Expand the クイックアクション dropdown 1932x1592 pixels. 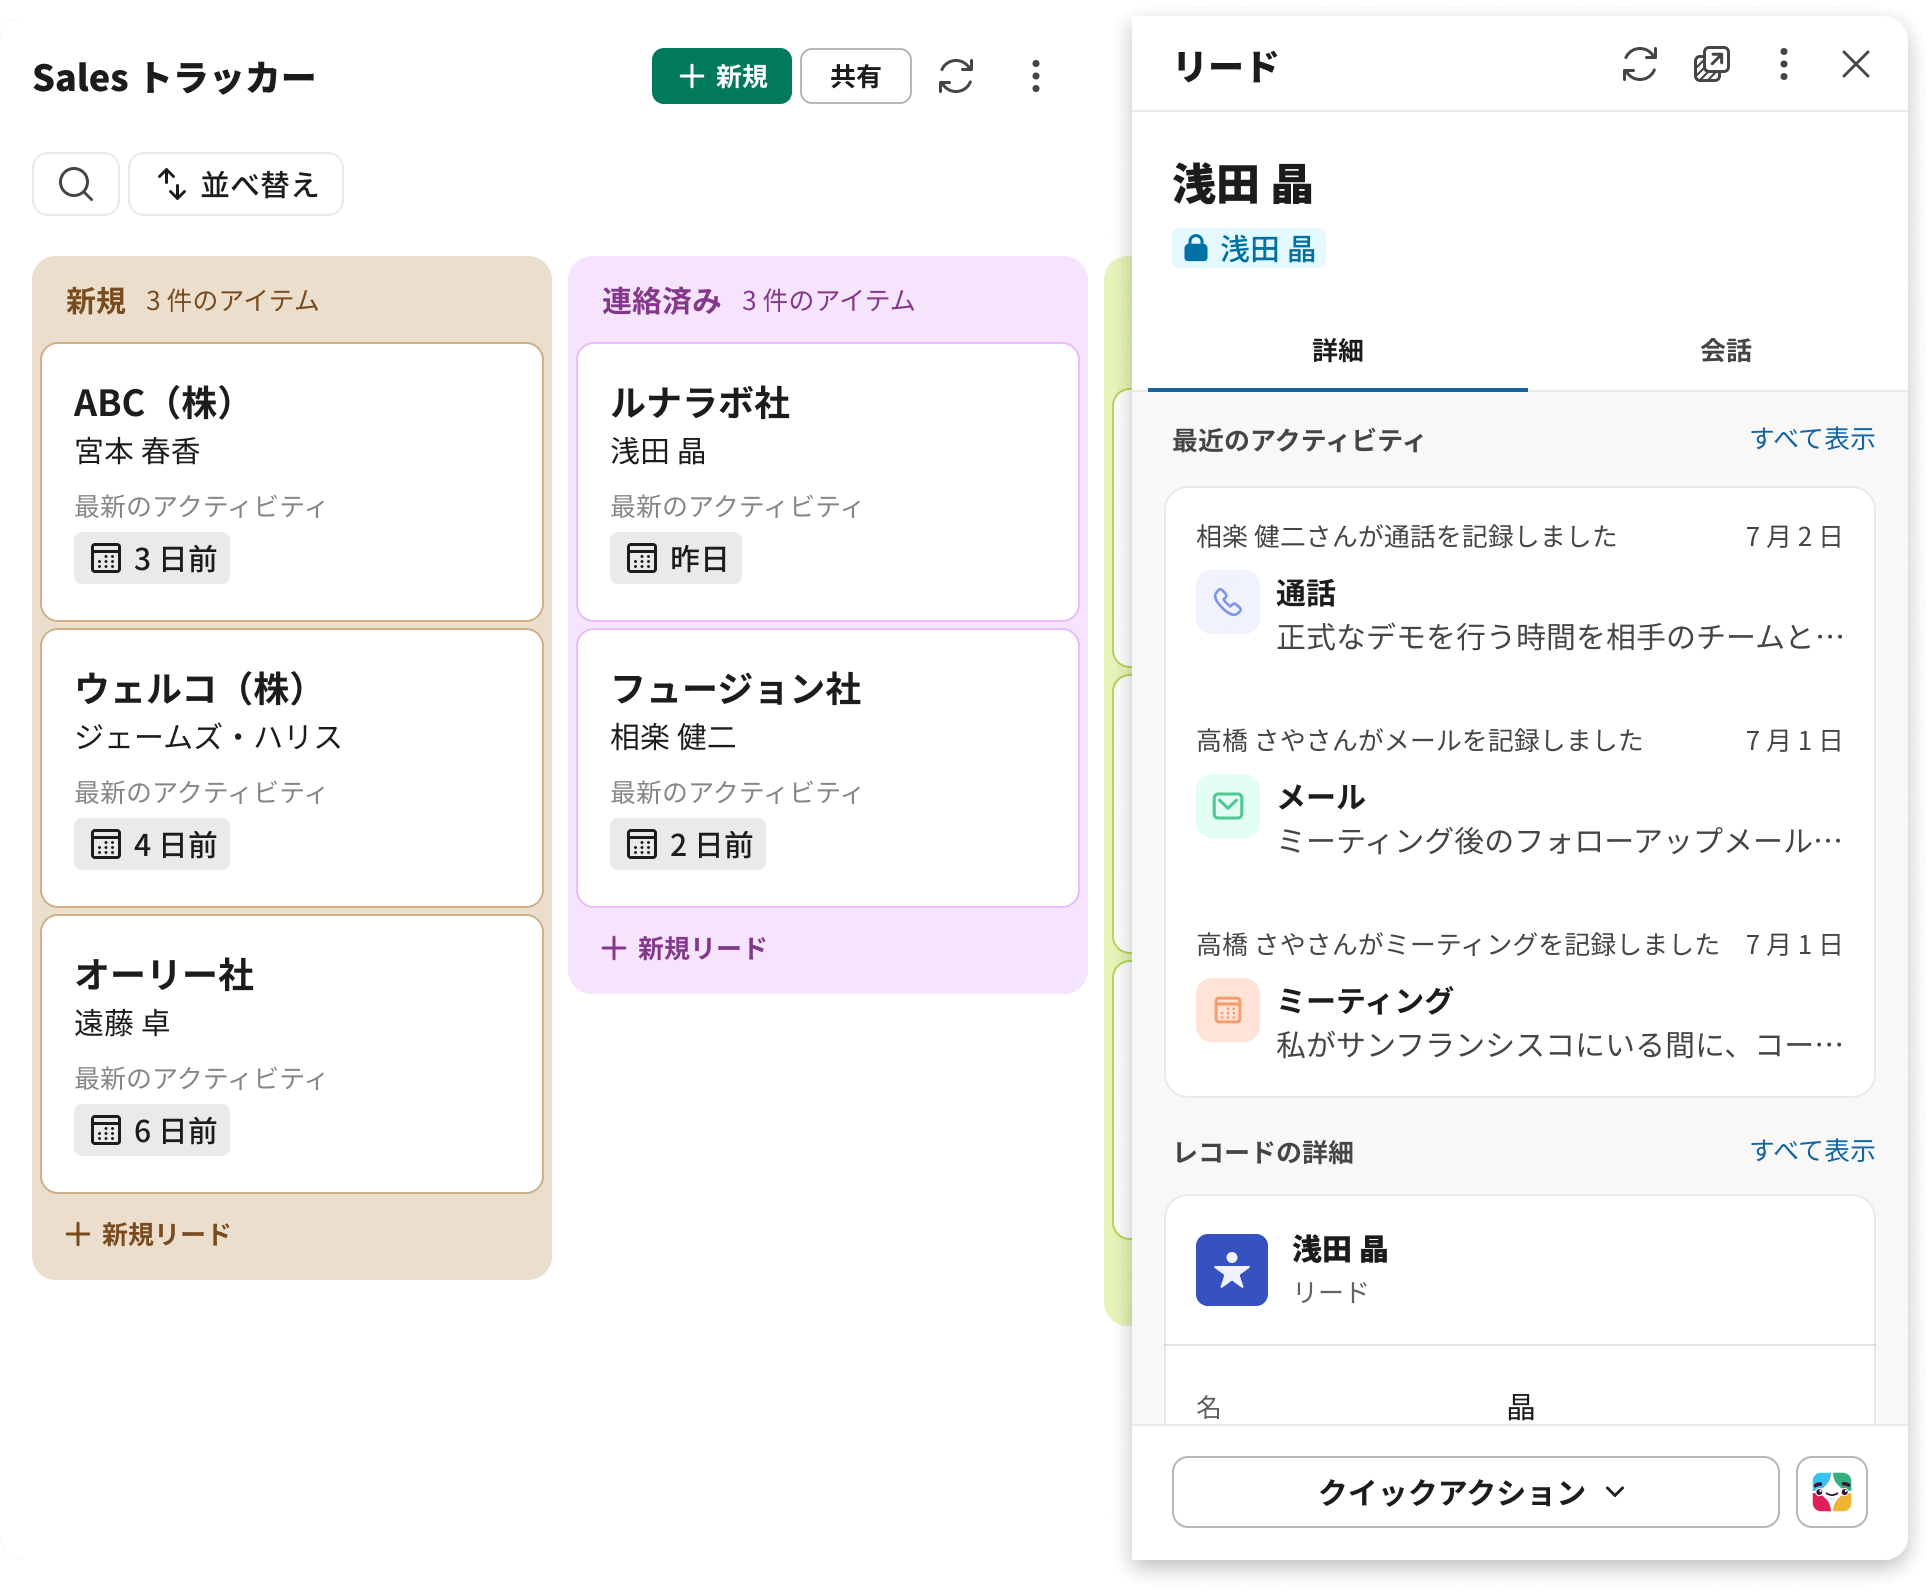tap(1475, 1492)
